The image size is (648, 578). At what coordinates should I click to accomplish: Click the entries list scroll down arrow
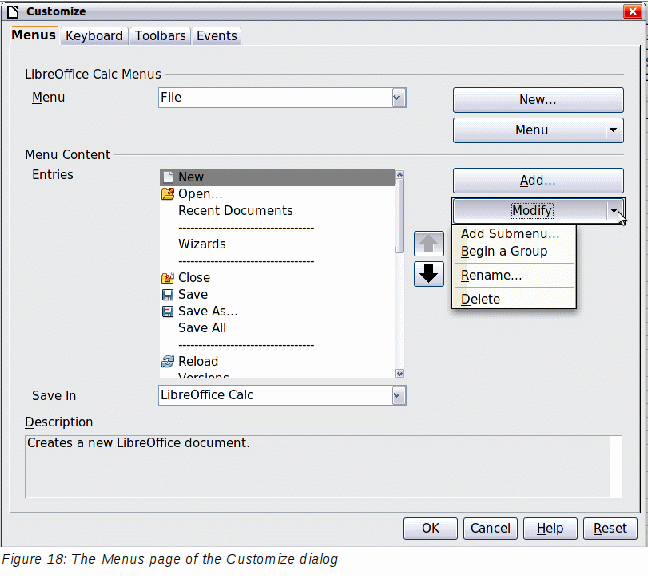tap(399, 374)
